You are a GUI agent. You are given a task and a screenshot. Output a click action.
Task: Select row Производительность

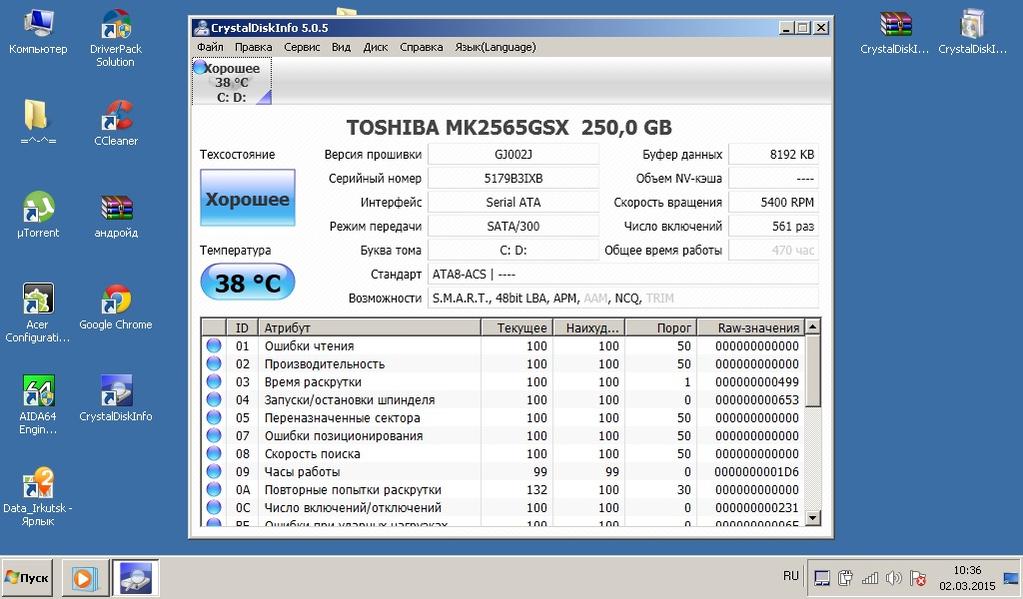pyautogui.click(x=504, y=364)
